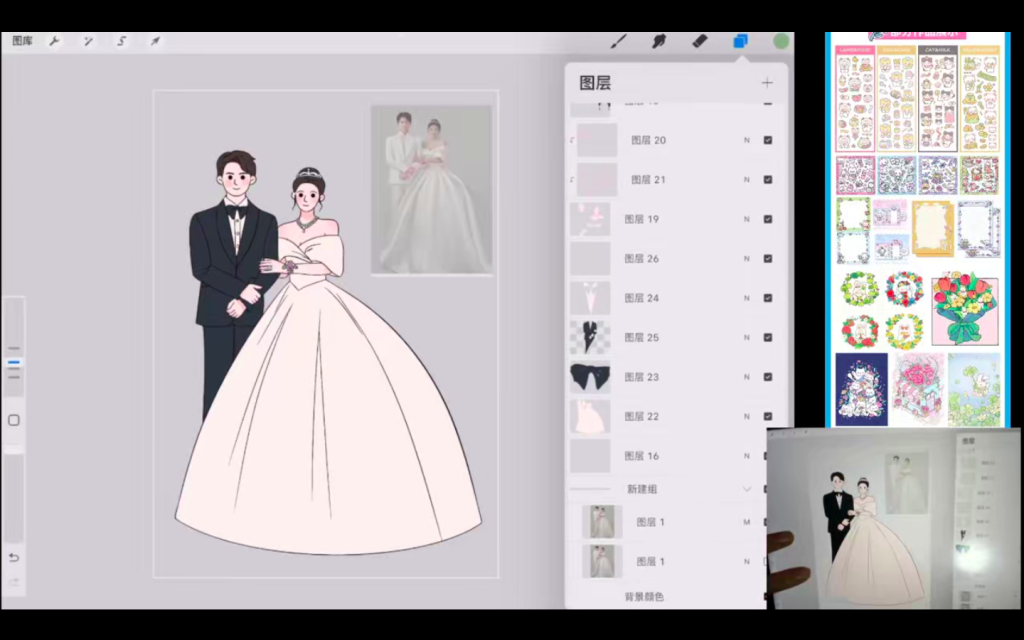This screenshot has height=640, width=1024.
Task: Tap the undo arrow in sidebar
Action: [x=14, y=557]
